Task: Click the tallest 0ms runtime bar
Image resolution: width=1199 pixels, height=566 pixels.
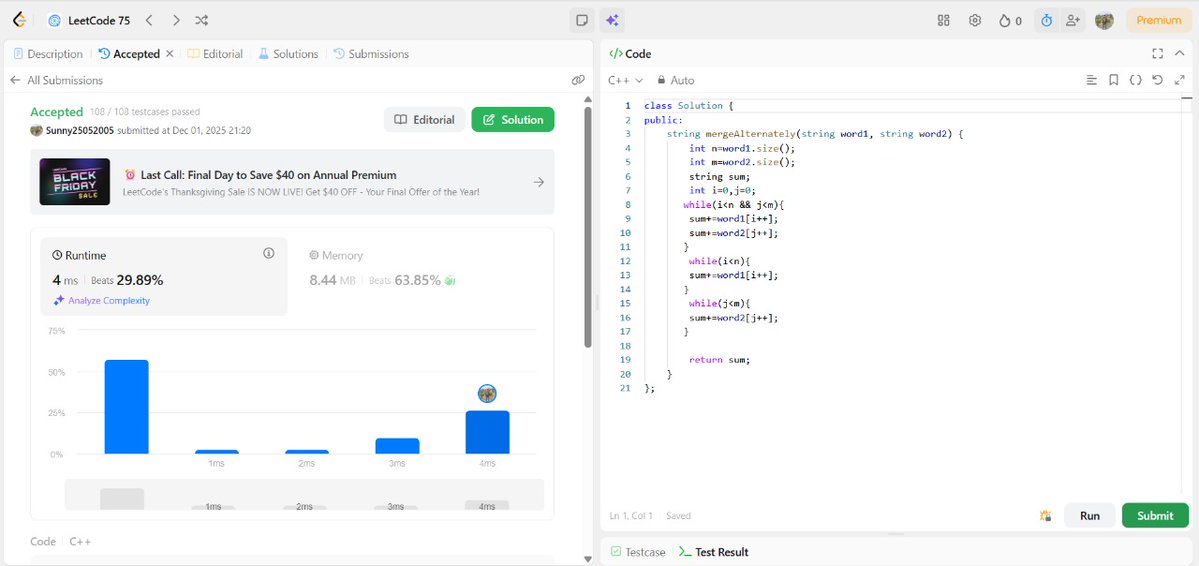Action: click(x=126, y=407)
